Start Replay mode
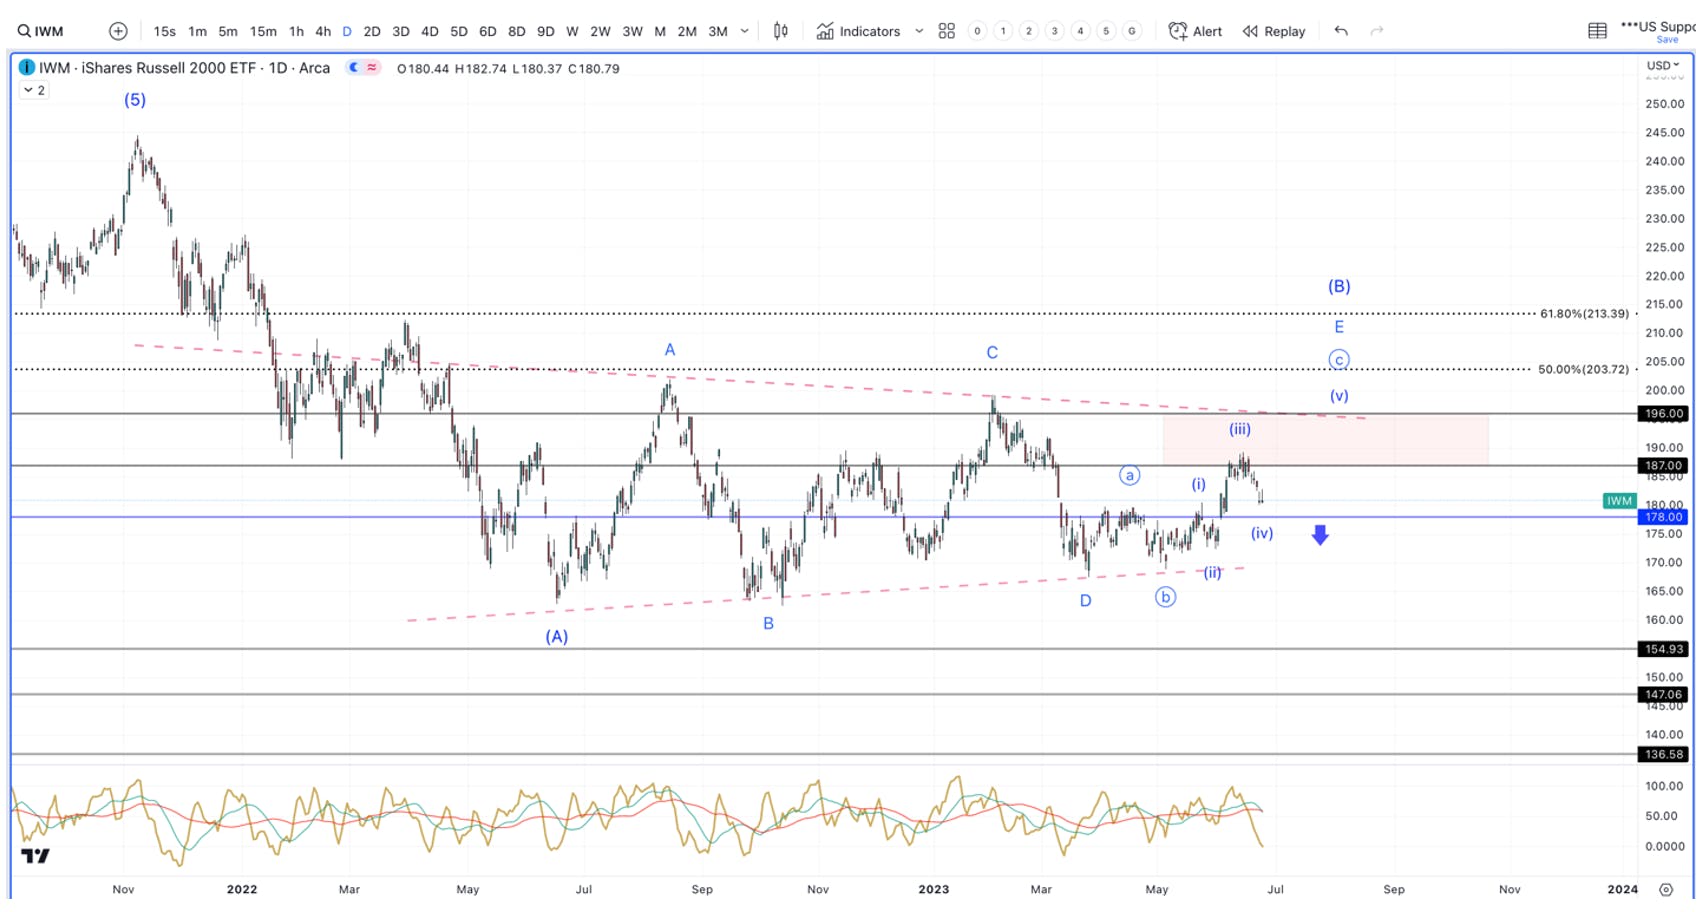 coord(1274,31)
